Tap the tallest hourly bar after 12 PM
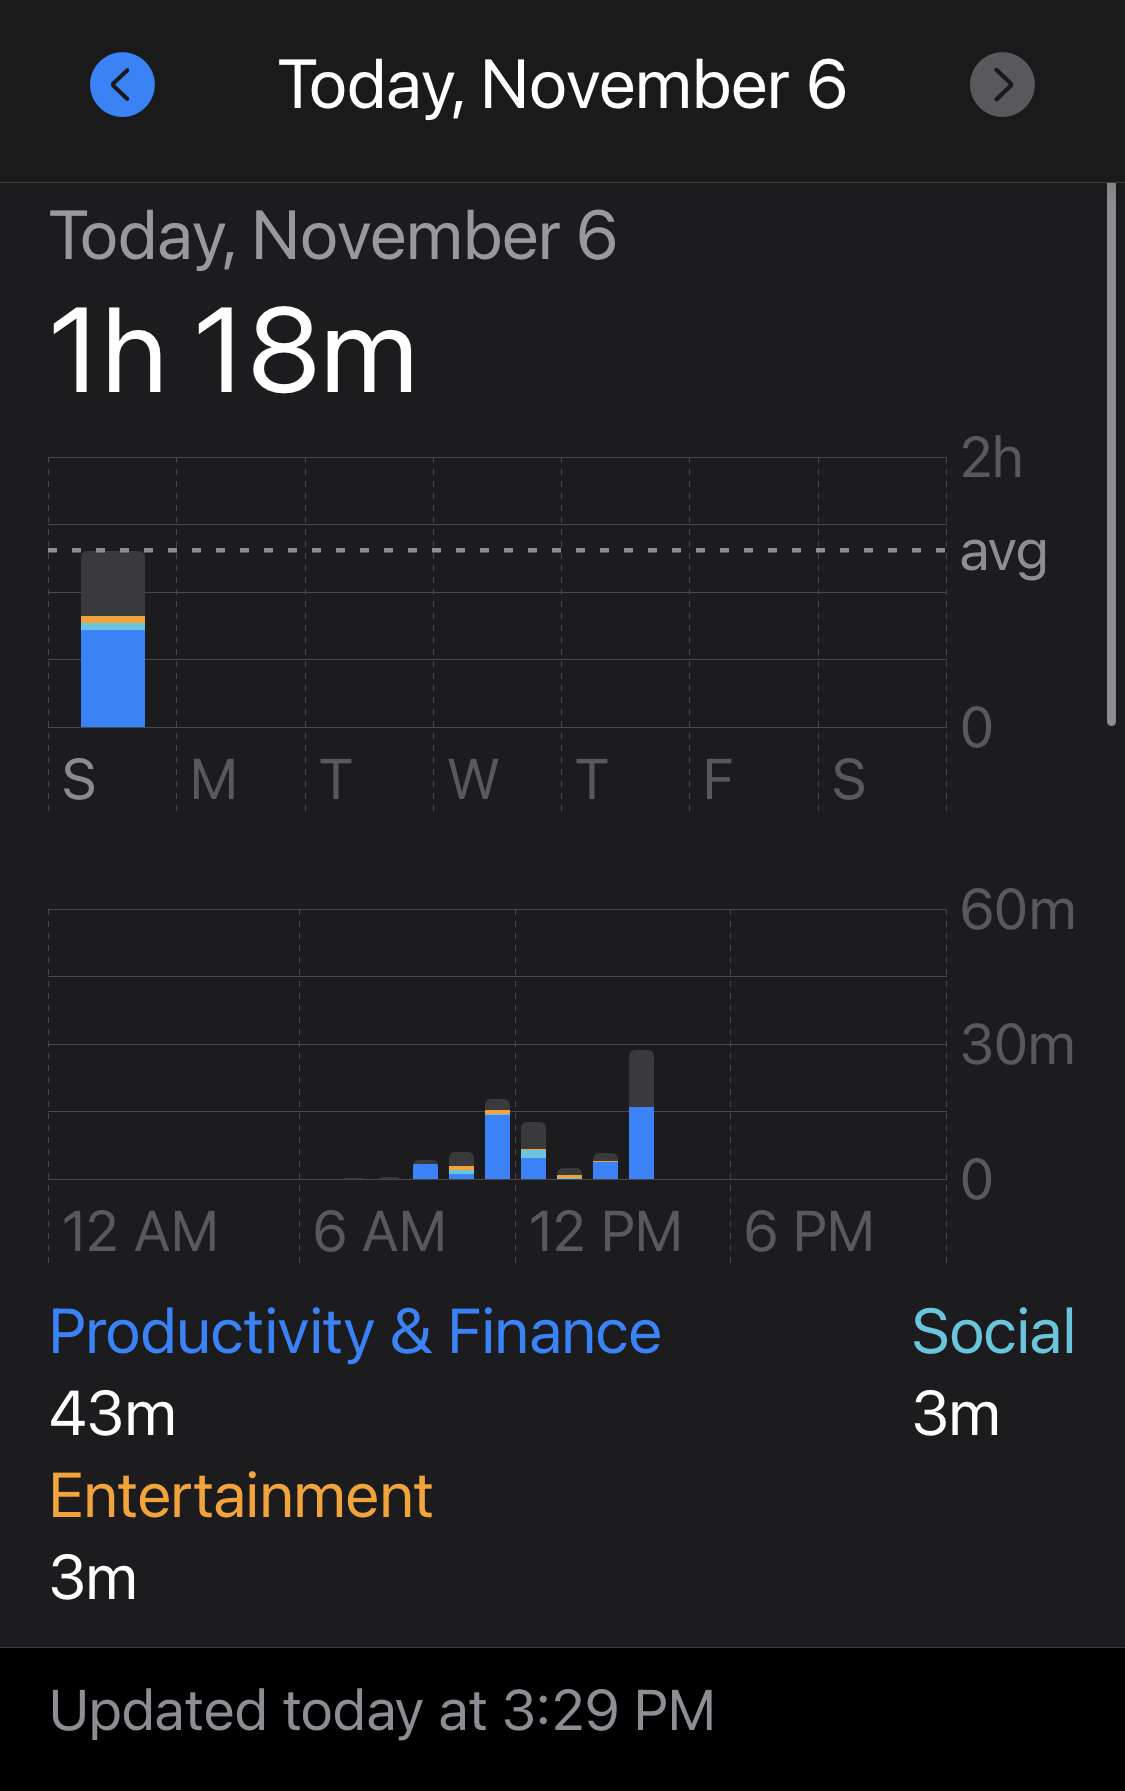The width and height of the screenshot is (1125, 1791). tap(641, 1114)
